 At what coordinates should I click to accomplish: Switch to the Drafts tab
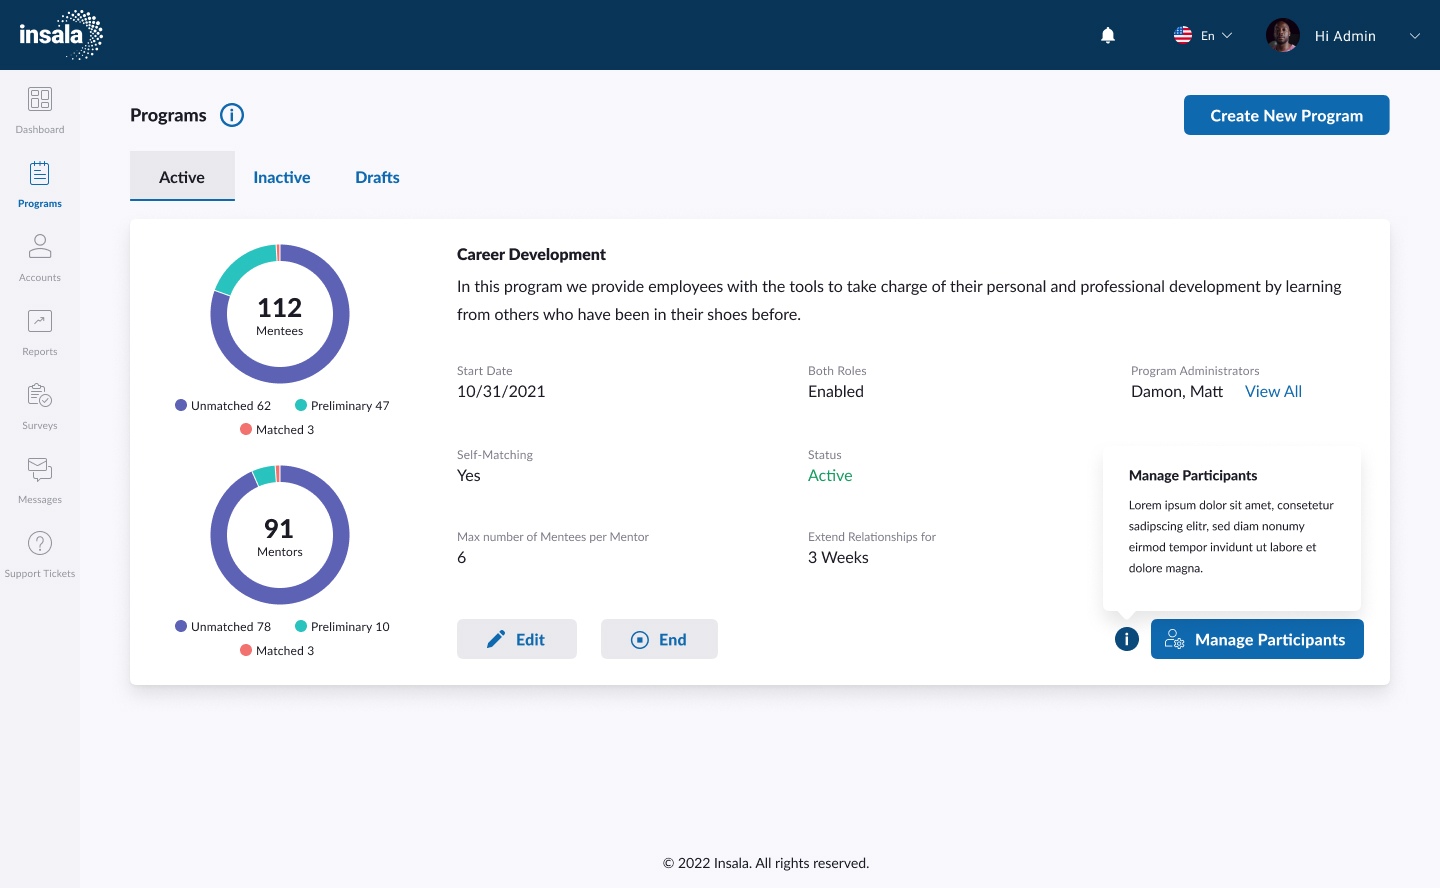click(x=377, y=177)
